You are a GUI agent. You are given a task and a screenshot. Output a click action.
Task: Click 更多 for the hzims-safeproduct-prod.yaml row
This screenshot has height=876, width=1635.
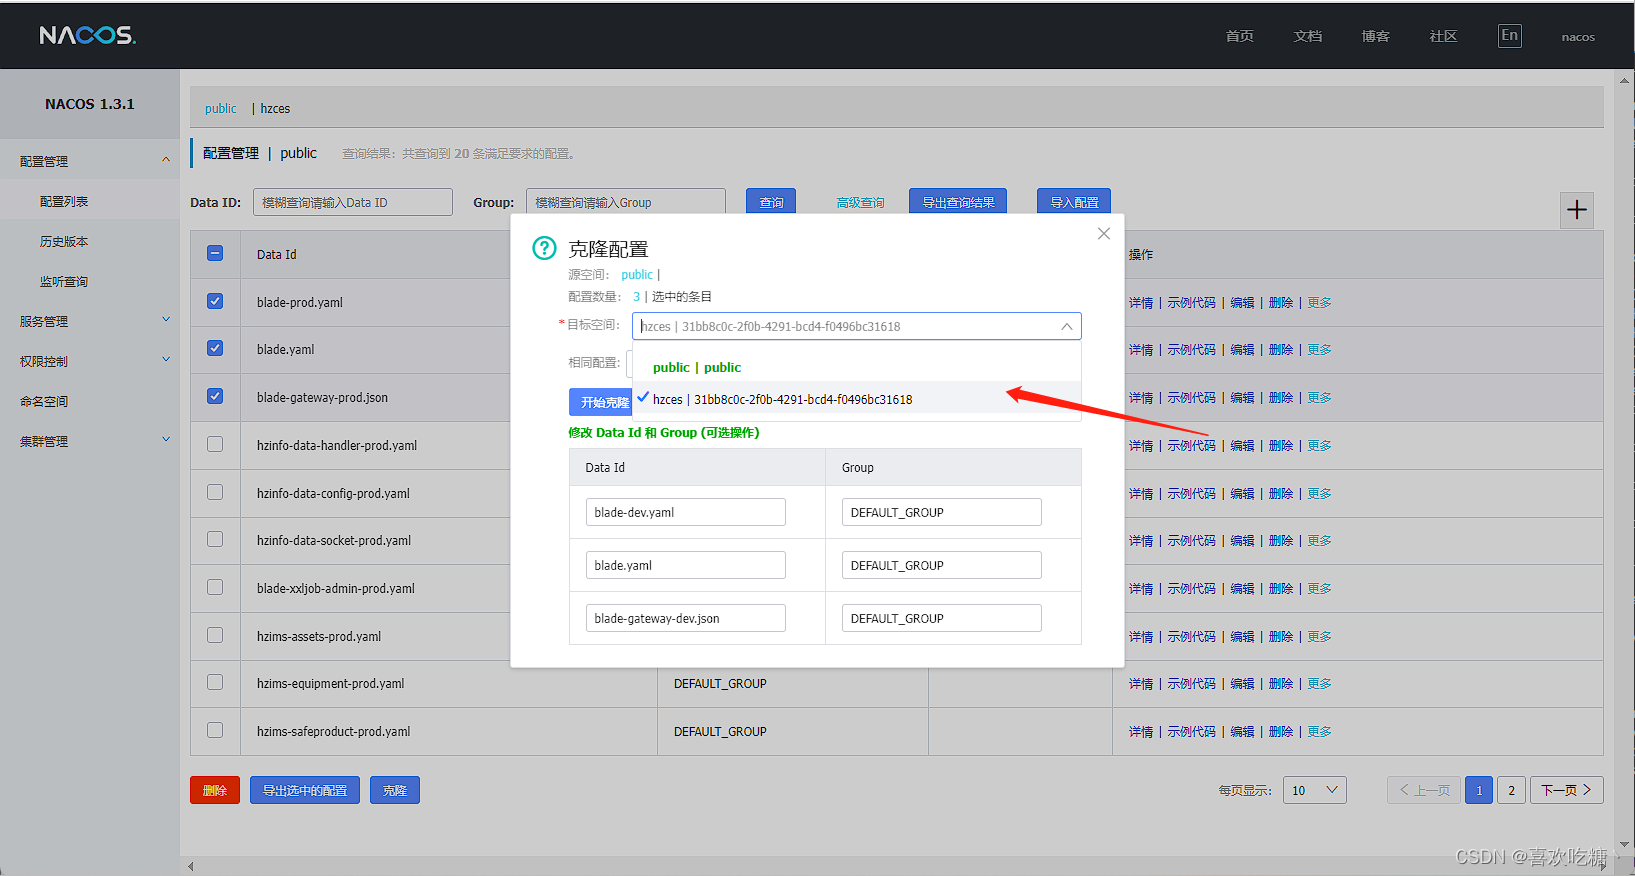click(1319, 731)
